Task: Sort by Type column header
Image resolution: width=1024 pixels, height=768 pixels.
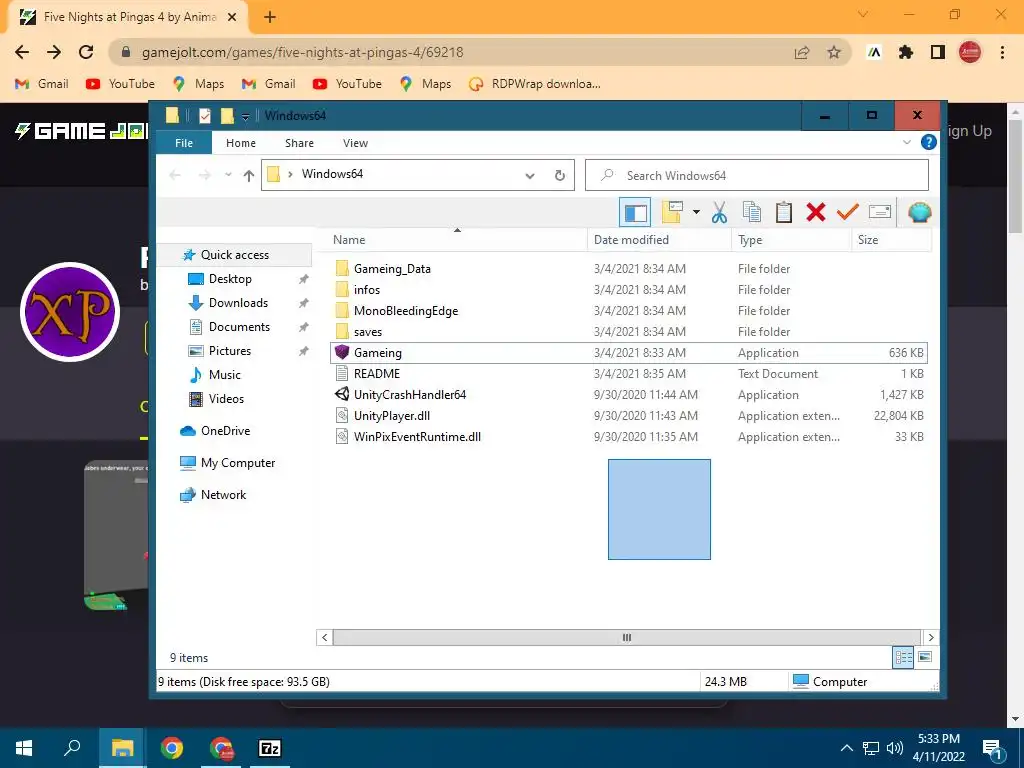Action: point(792,240)
